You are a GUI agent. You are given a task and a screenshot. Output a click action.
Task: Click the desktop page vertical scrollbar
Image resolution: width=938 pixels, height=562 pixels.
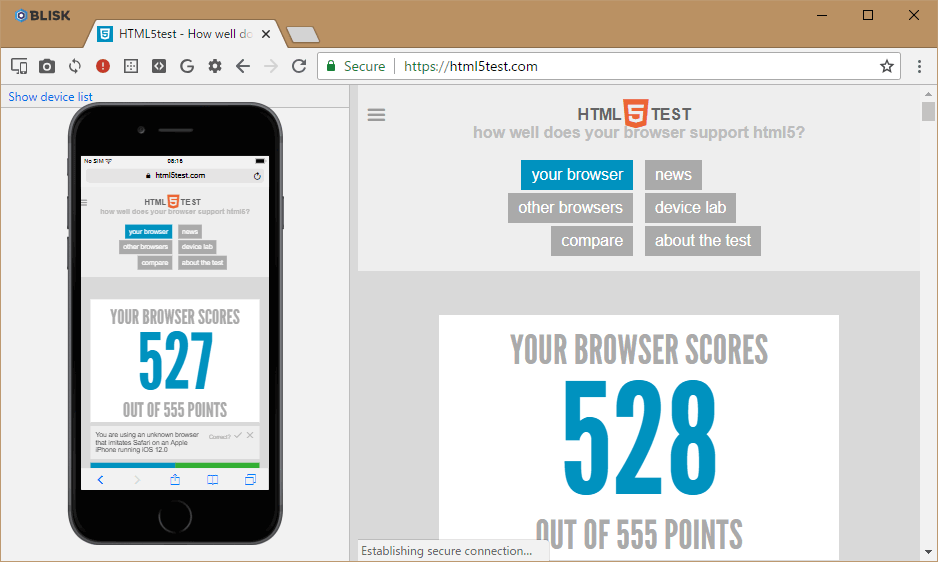pyautogui.click(x=928, y=300)
